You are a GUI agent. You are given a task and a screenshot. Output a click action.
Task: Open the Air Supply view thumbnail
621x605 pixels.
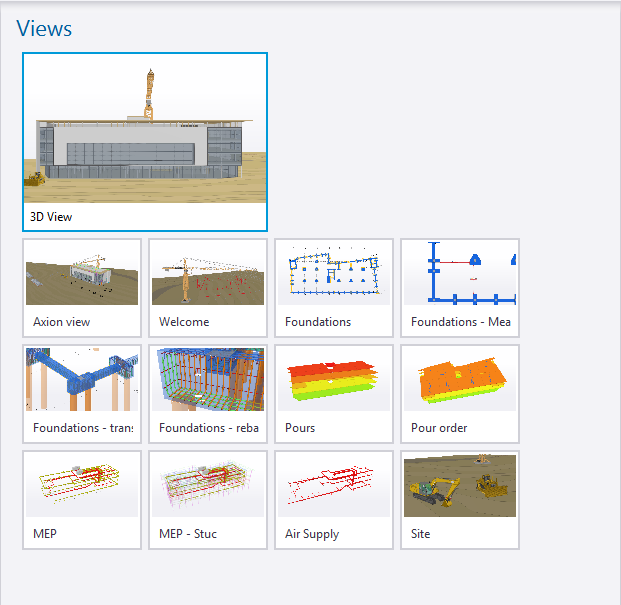click(334, 500)
